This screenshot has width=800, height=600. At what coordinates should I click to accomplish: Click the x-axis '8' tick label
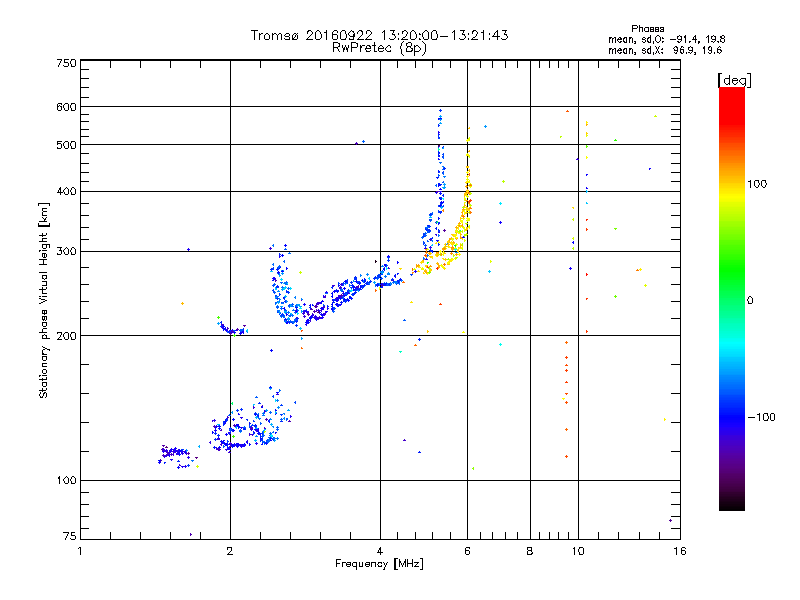point(530,551)
